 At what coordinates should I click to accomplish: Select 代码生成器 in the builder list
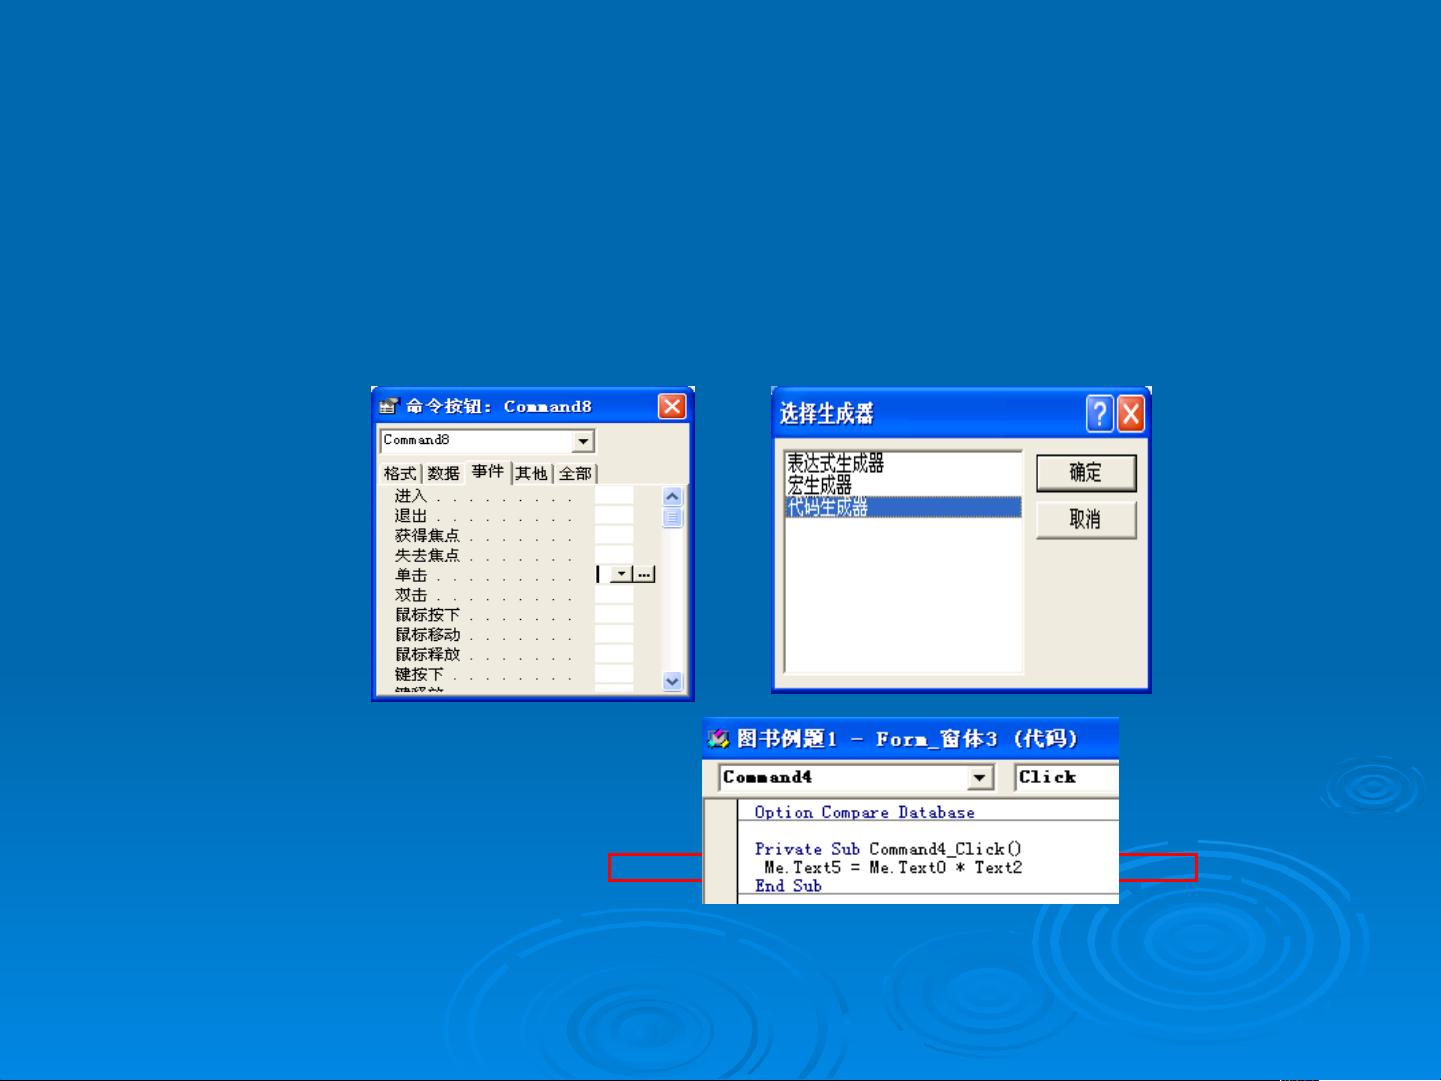pos(903,507)
